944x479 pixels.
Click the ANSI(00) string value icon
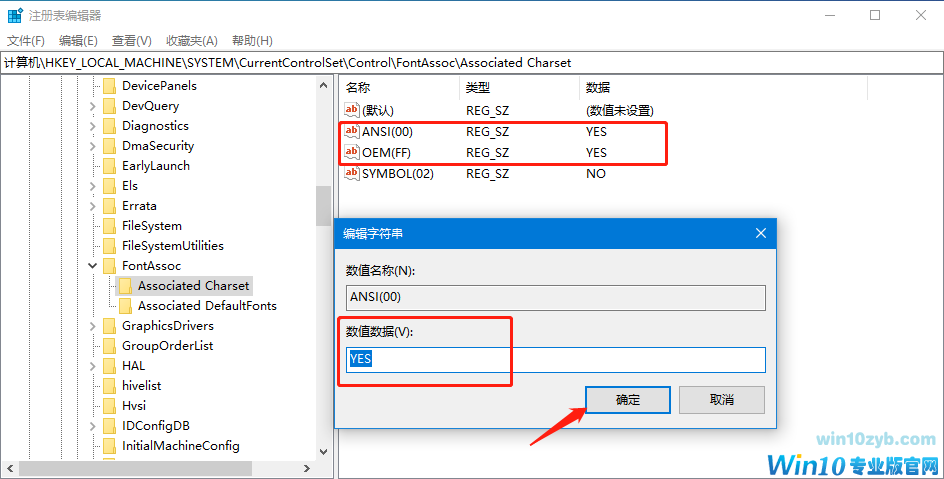(x=352, y=132)
